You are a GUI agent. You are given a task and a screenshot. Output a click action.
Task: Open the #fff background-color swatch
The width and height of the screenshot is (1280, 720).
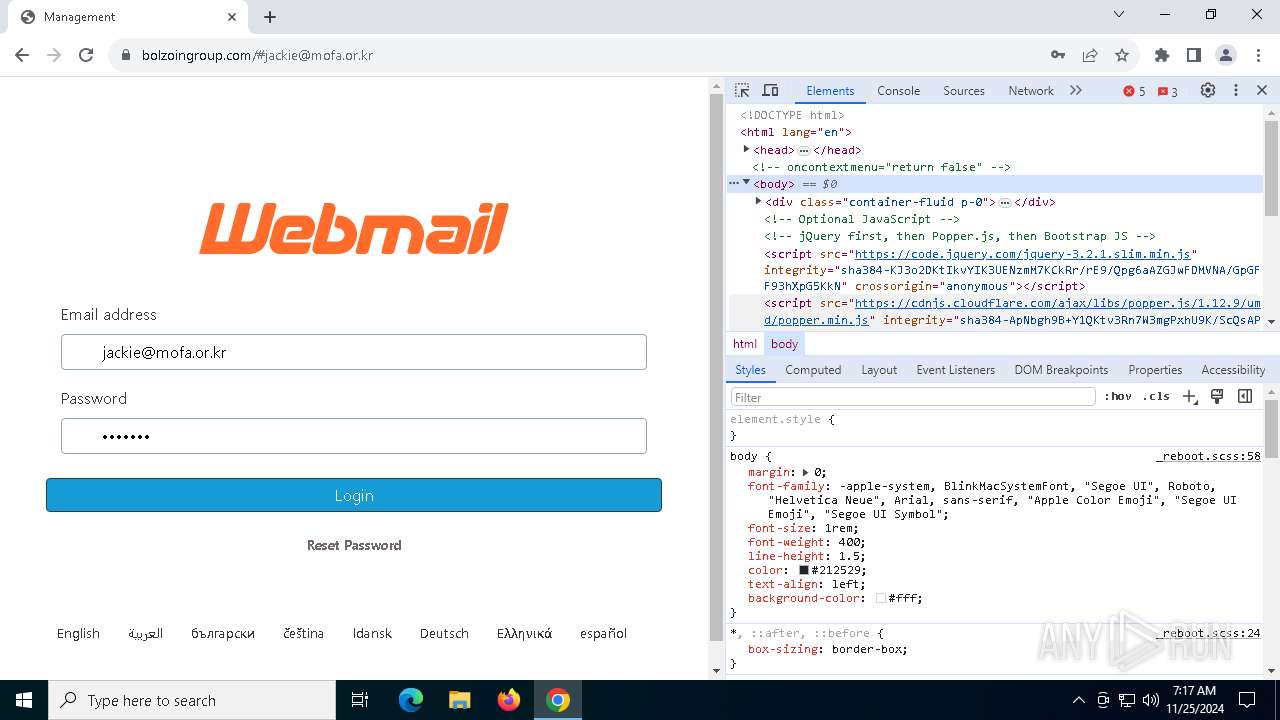tap(881, 598)
